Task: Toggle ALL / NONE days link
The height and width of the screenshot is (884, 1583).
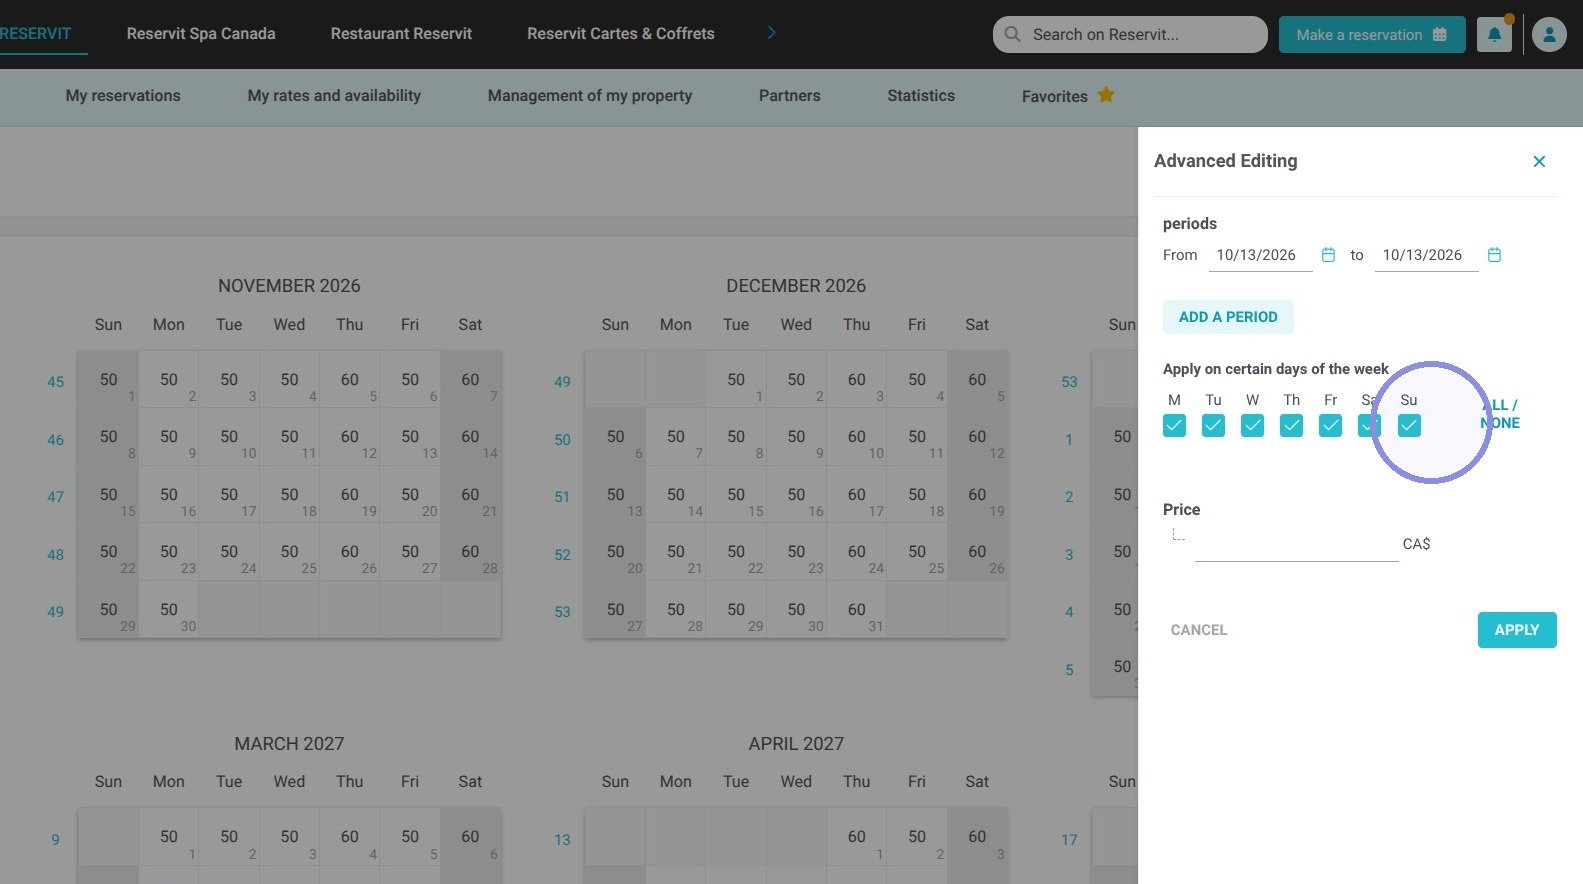Action: (x=1500, y=414)
